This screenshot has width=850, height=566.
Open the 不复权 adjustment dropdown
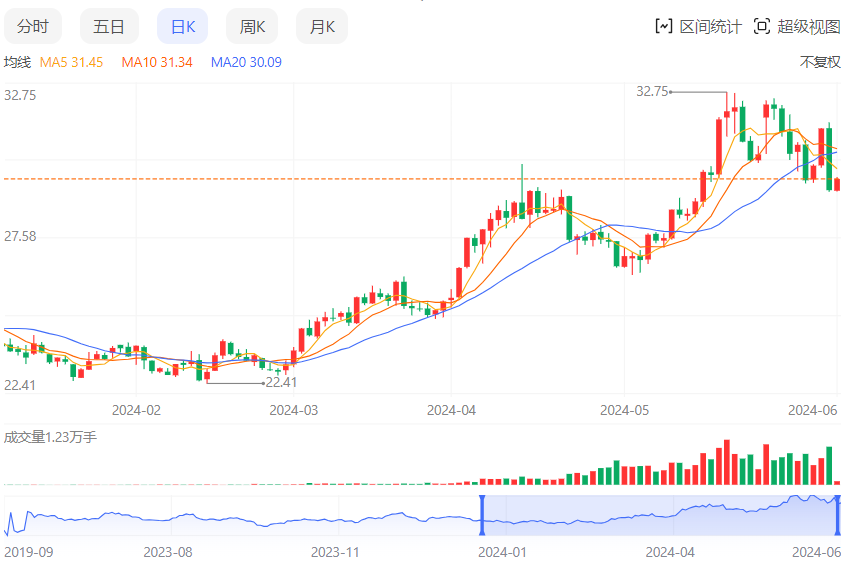[x=820, y=62]
